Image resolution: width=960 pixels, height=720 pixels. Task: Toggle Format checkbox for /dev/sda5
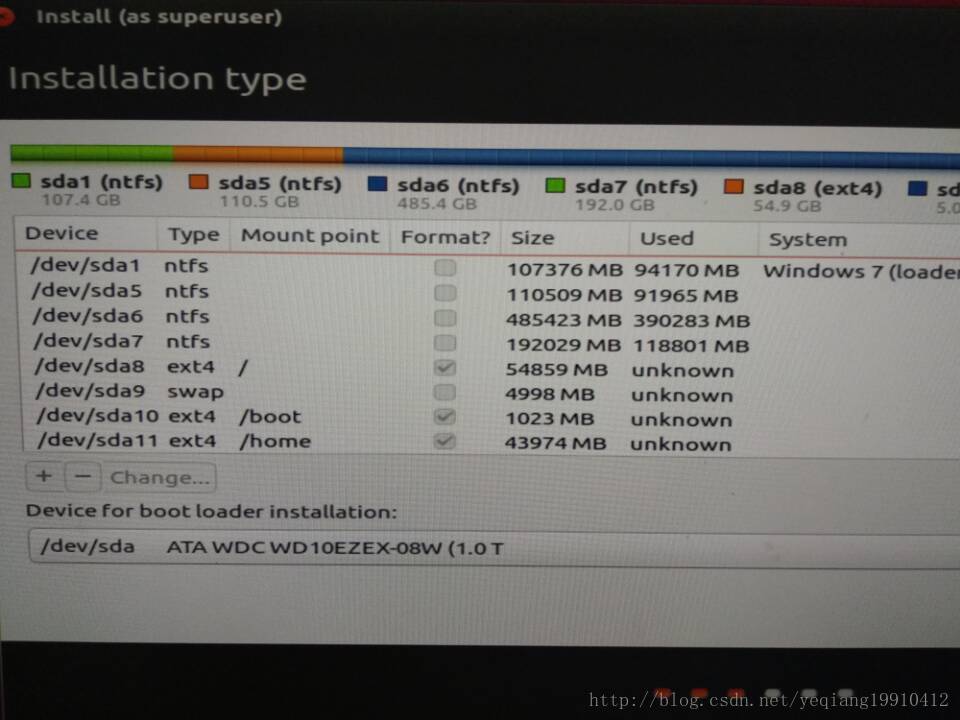click(445, 293)
